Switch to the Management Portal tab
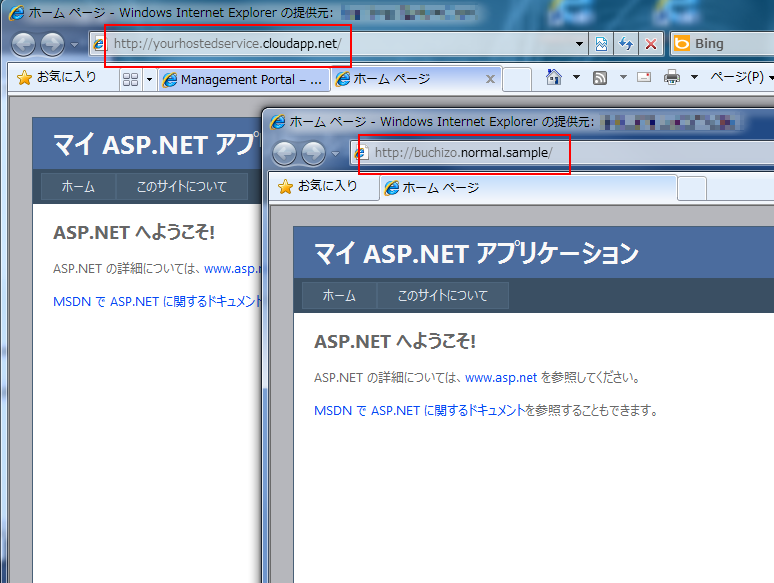The height and width of the screenshot is (583, 774). 243,79
